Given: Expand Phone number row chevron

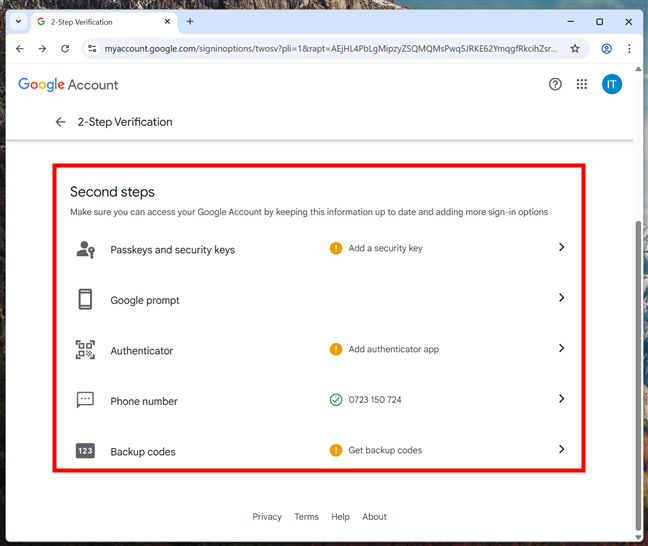Looking at the screenshot, I should tap(561, 398).
